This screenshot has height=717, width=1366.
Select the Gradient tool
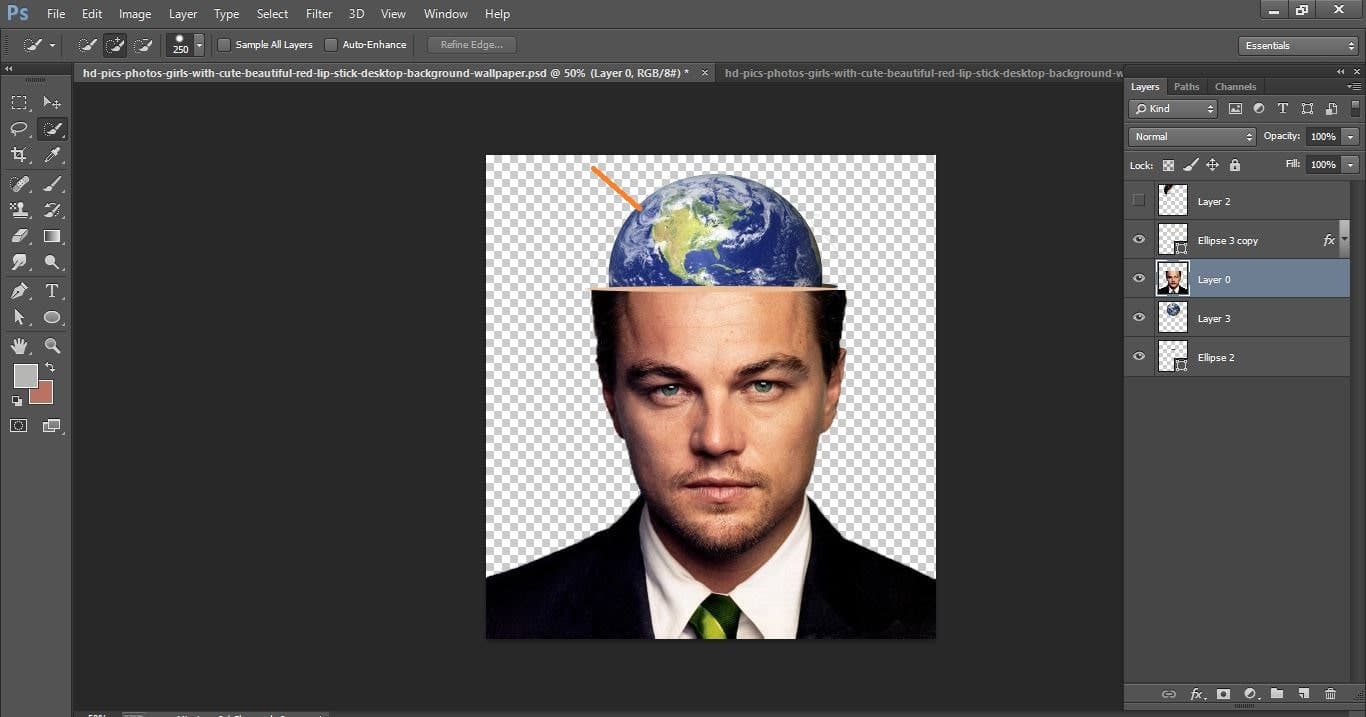tap(52, 233)
